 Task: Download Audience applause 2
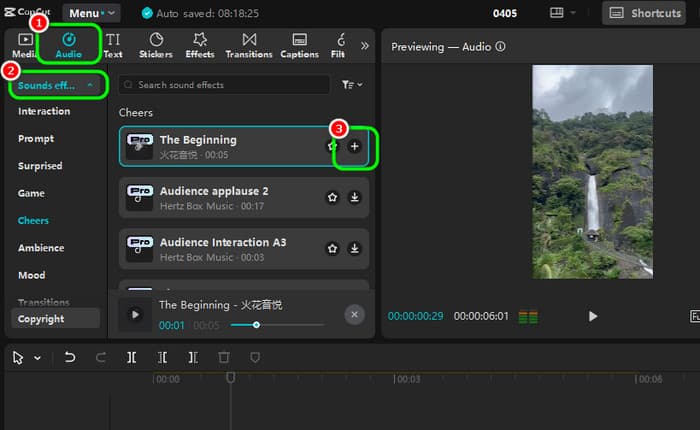354,197
